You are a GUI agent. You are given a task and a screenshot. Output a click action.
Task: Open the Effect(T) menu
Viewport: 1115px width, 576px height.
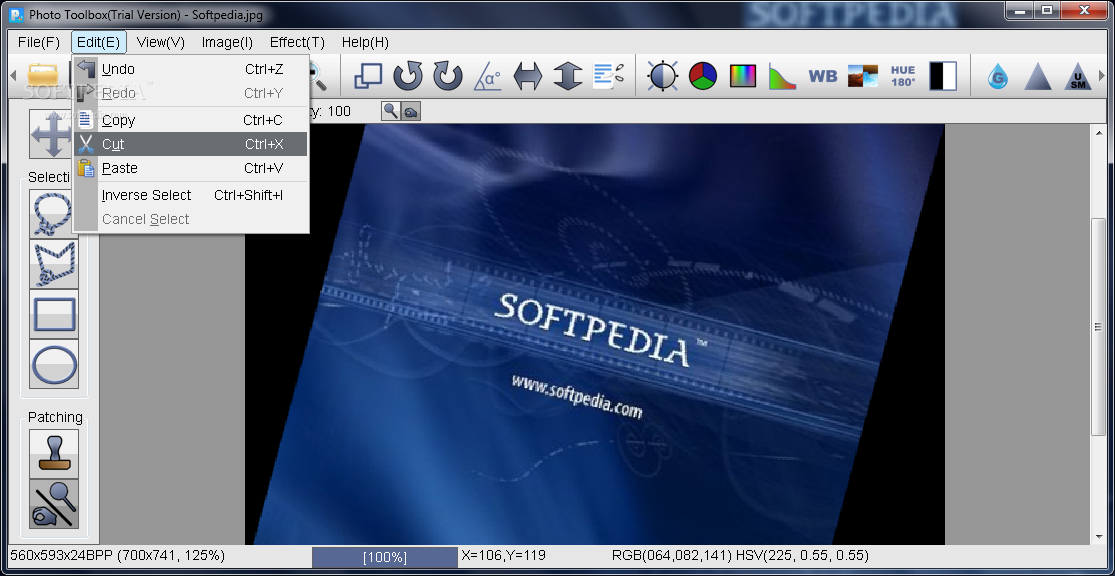[297, 42]
